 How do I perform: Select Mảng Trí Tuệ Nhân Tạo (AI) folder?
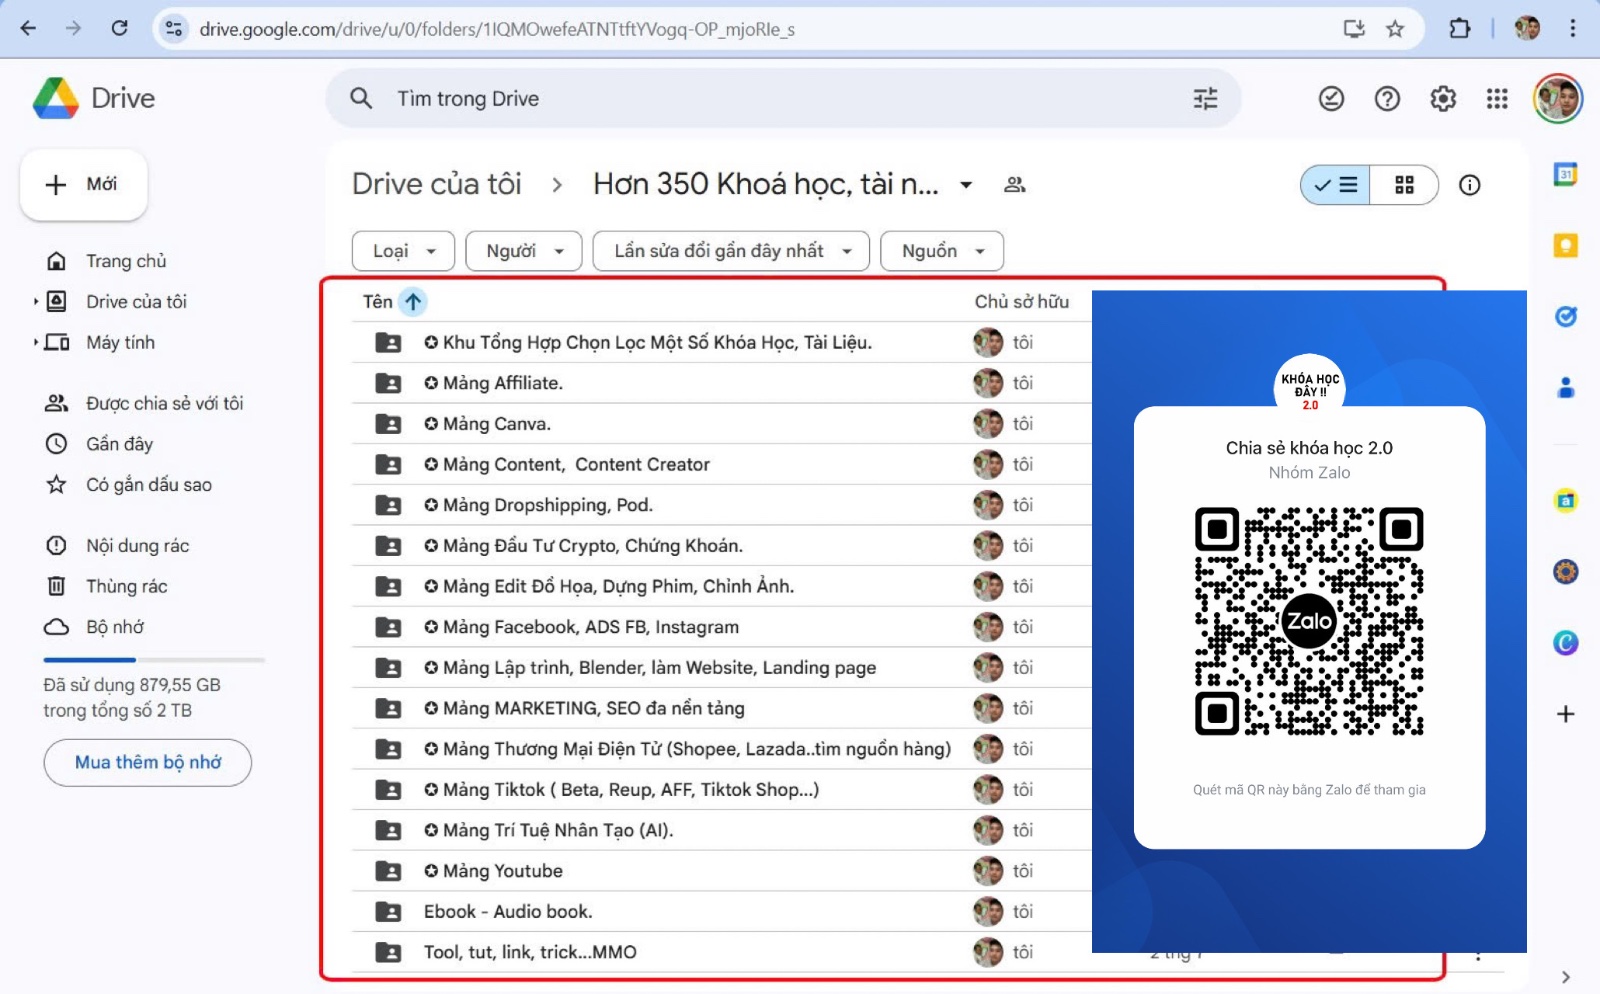pos(720,830)
